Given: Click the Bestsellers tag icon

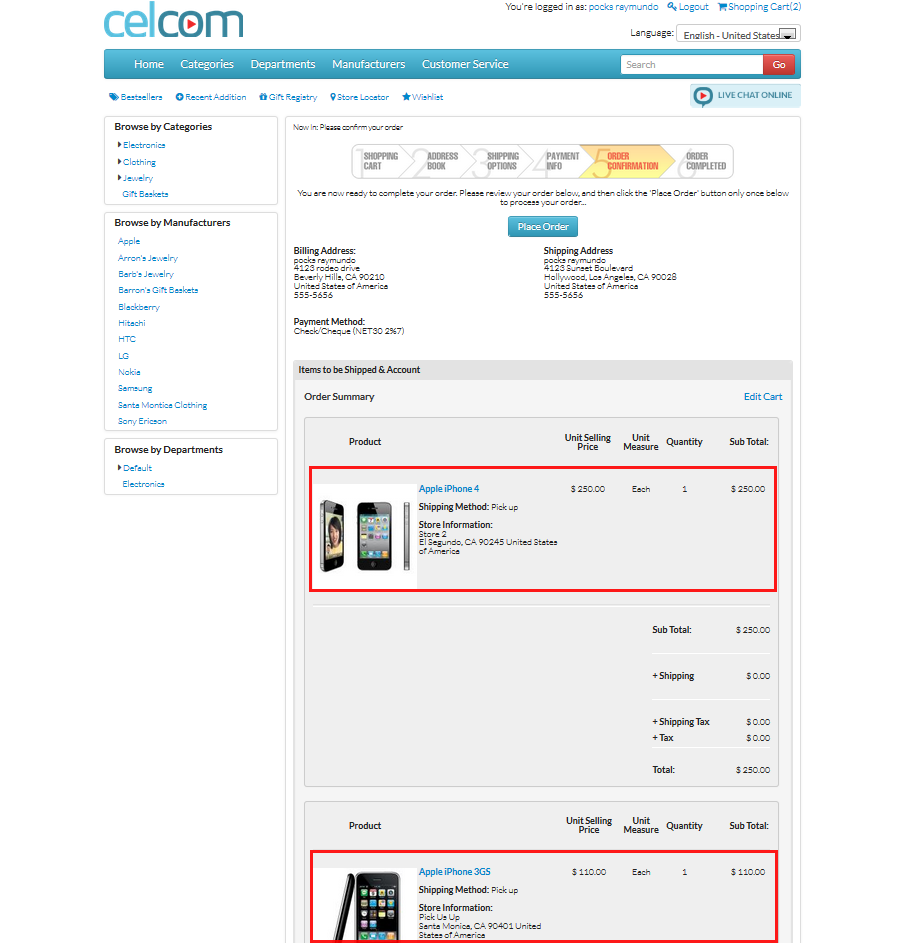Looking at the screenshot, I should click(114, 97).
